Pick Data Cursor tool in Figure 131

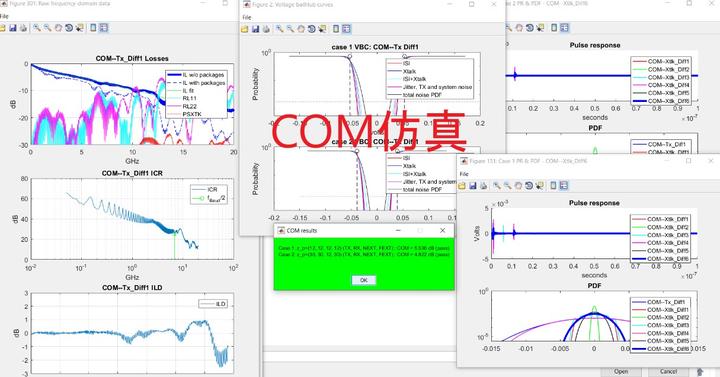tap(540, 186)
